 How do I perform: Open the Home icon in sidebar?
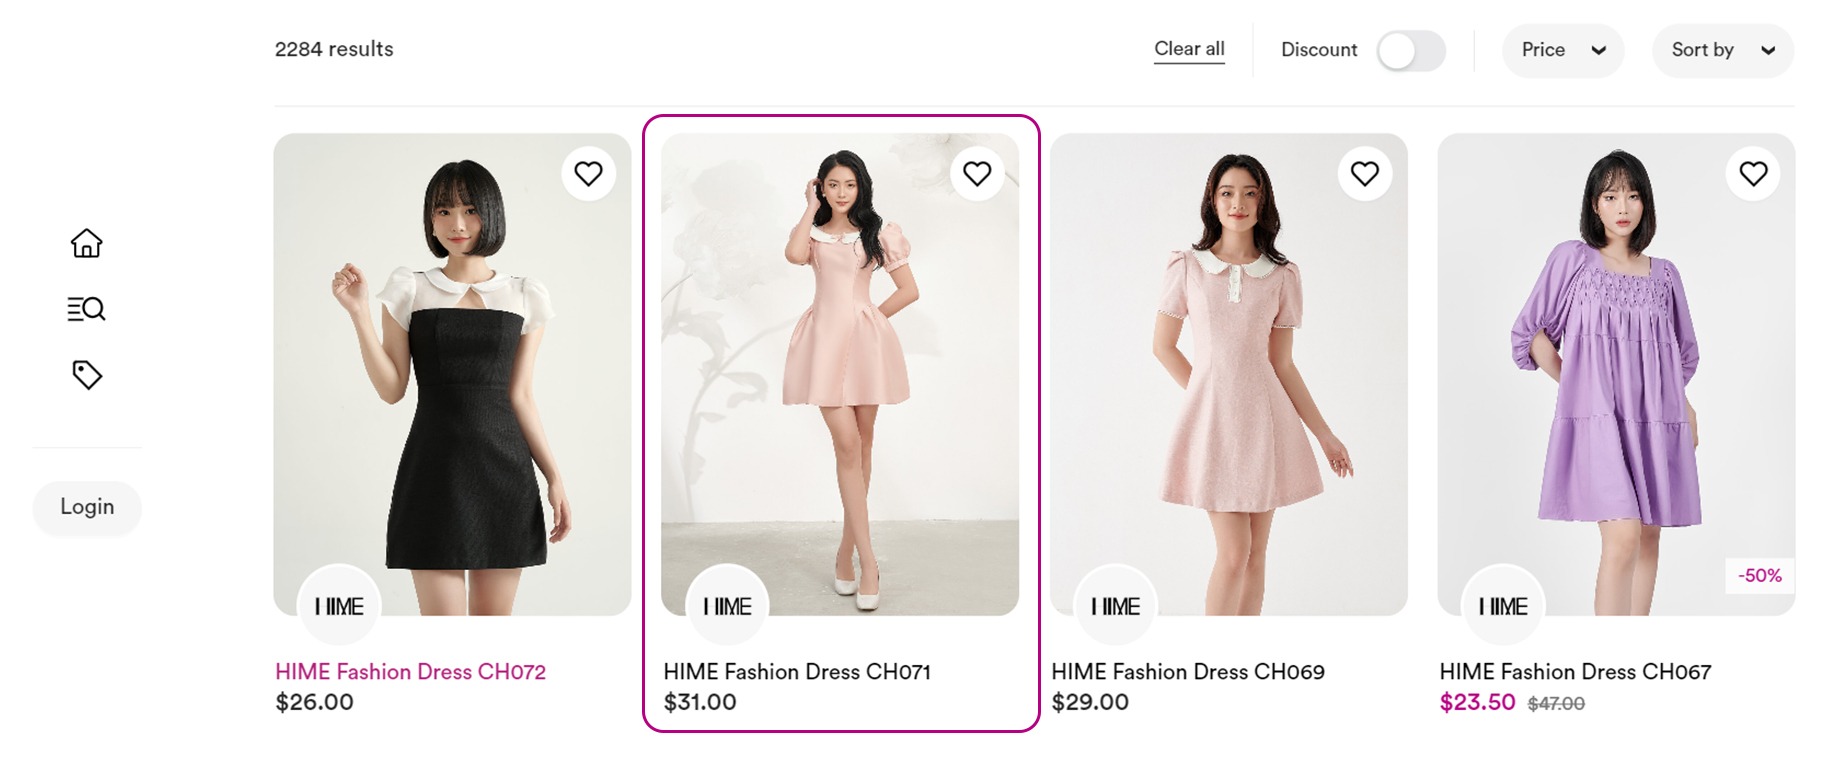[x=87, y=243]
